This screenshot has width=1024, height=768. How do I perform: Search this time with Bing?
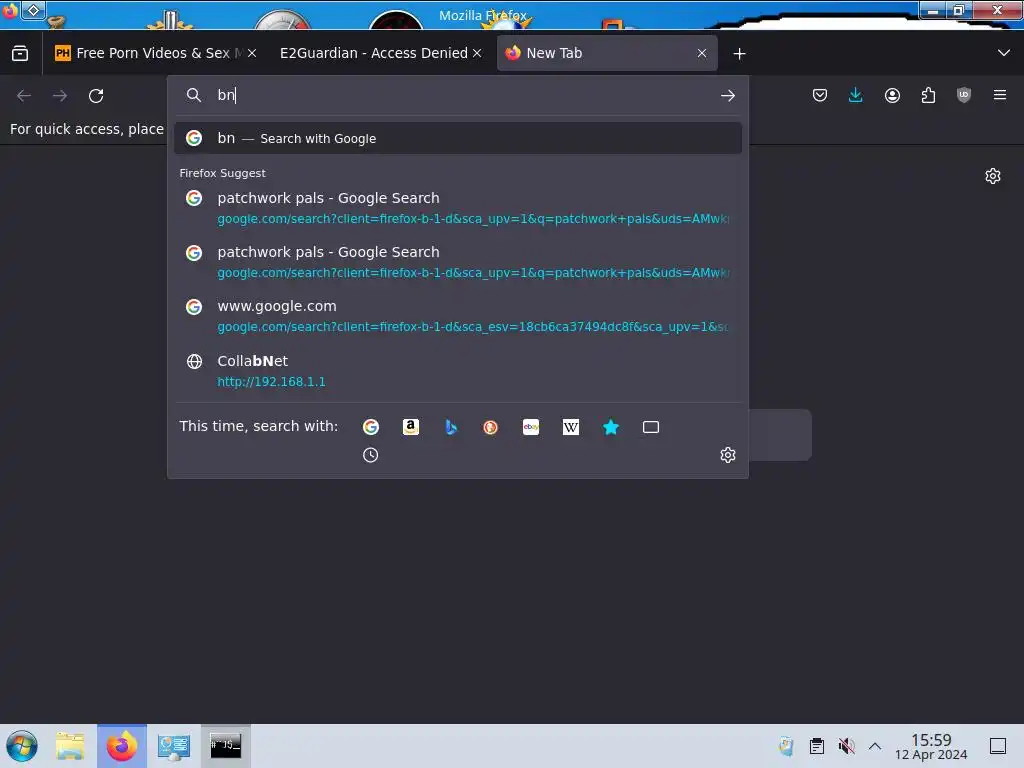pos(451,426)
